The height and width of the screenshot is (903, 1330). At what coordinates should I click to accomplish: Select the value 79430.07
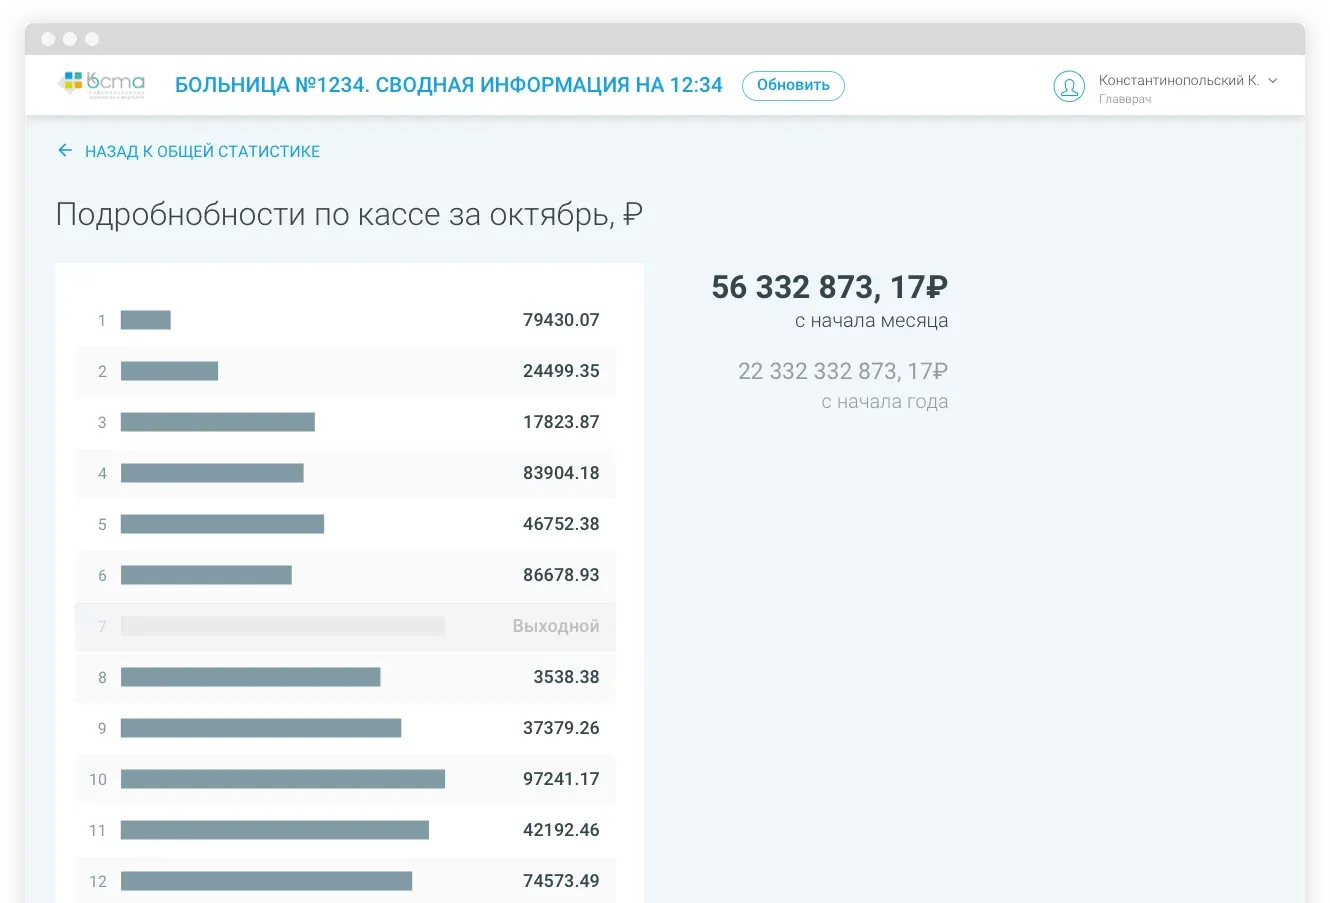coord(561,320)
